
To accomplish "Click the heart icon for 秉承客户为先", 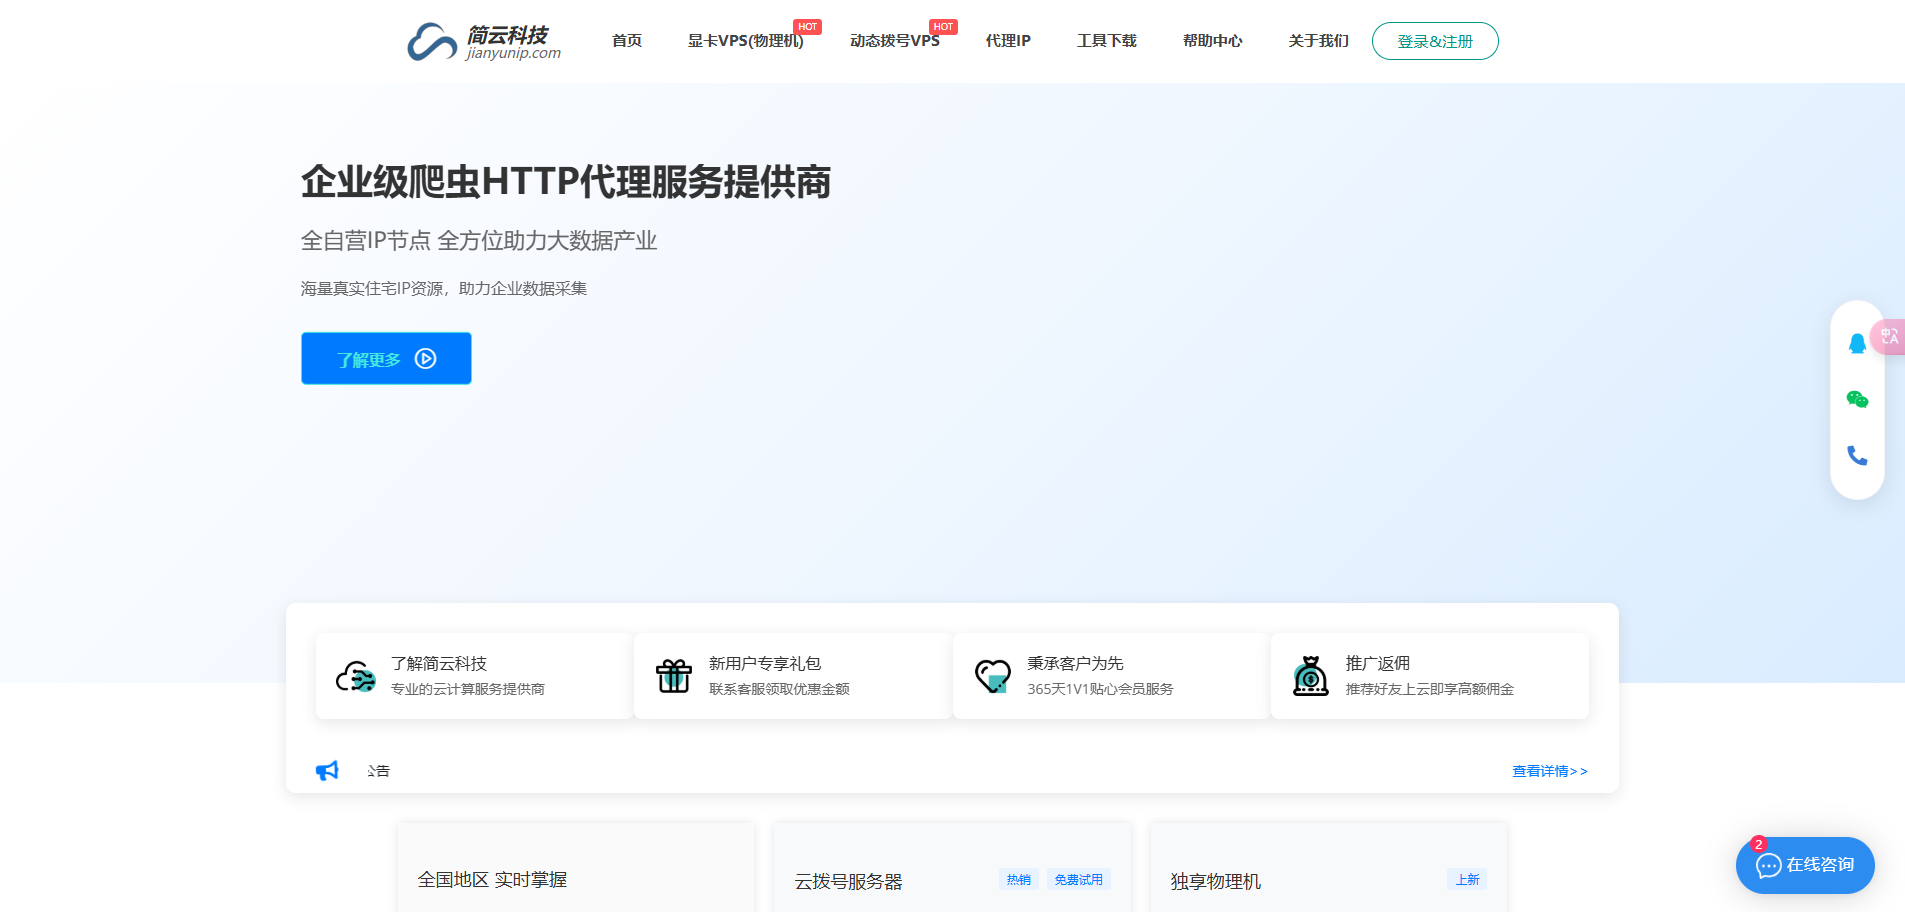I will (992, 675).
